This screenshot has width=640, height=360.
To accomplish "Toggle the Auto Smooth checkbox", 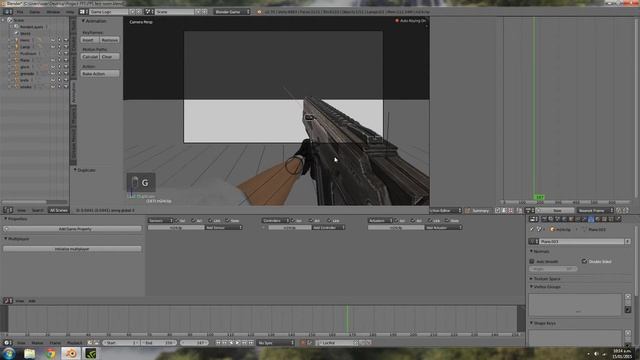I will coord(532,262).
